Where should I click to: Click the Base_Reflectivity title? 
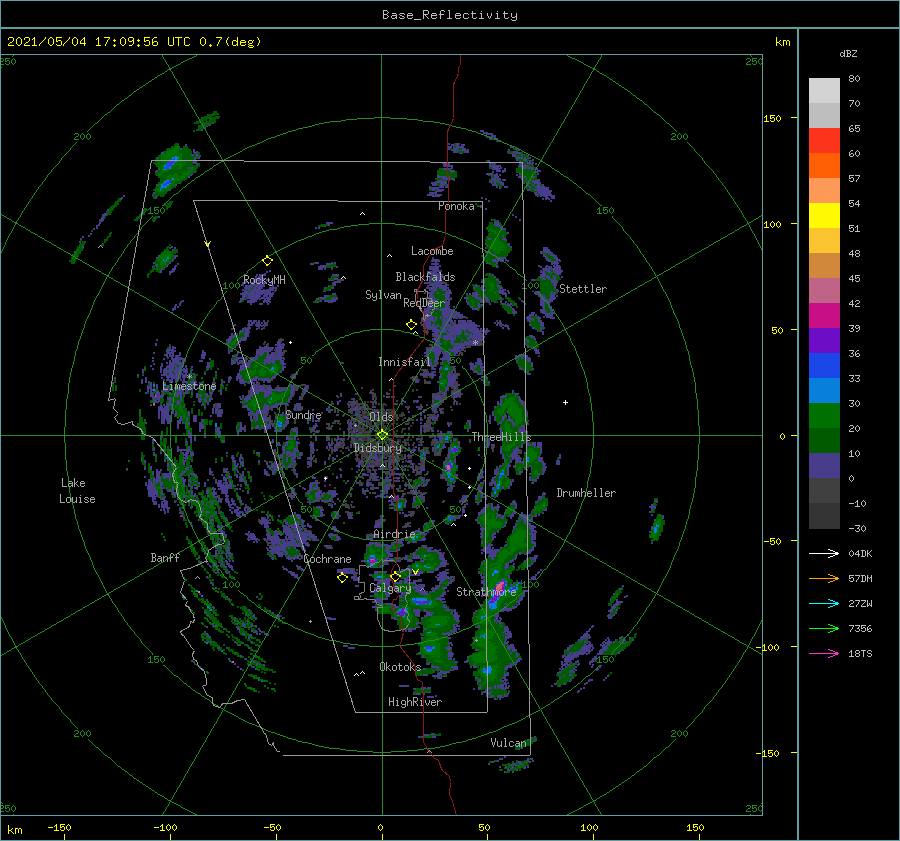click(450, 15)
